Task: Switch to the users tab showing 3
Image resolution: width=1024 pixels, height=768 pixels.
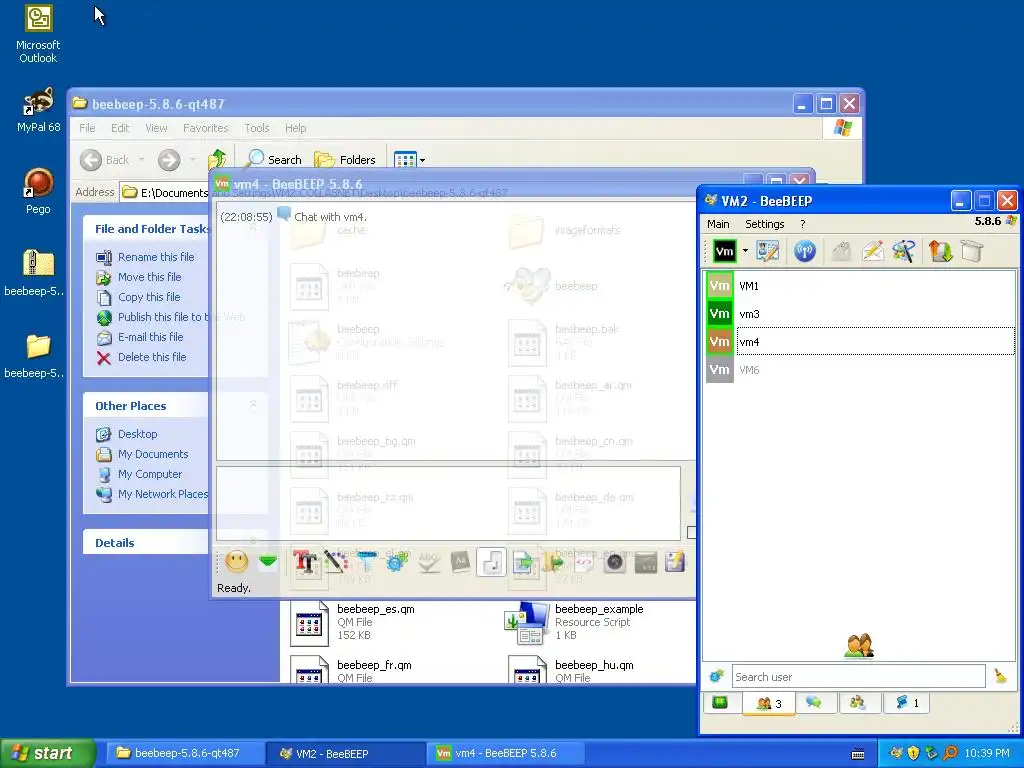Action: point(769,703)
